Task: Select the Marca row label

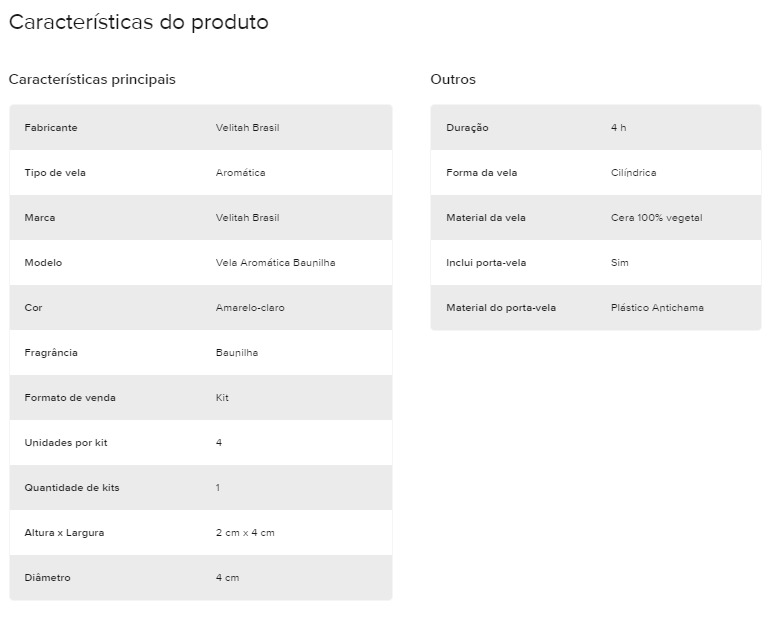Action: [x=40, y=218]
